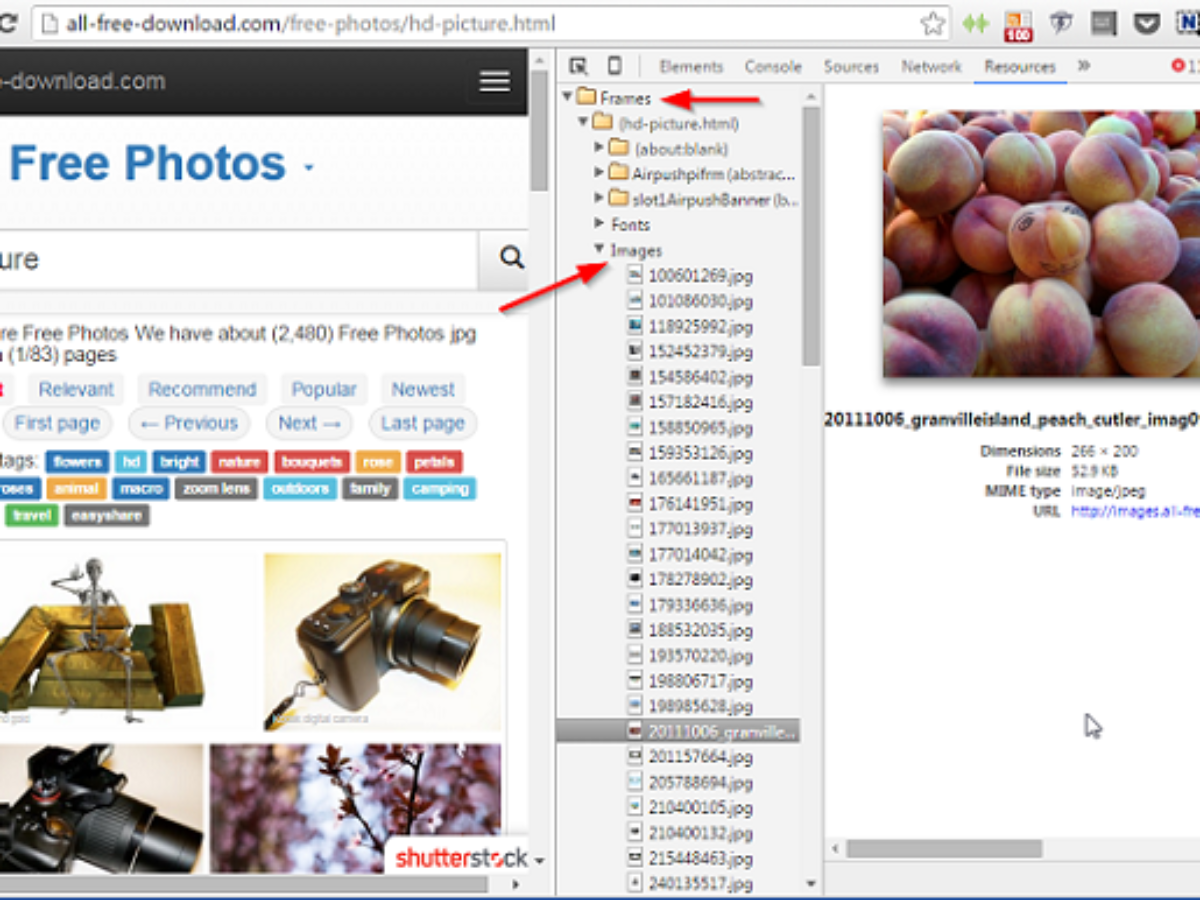
Task: Click the file icon of 176141951.jpg
Action: point(635,503)
